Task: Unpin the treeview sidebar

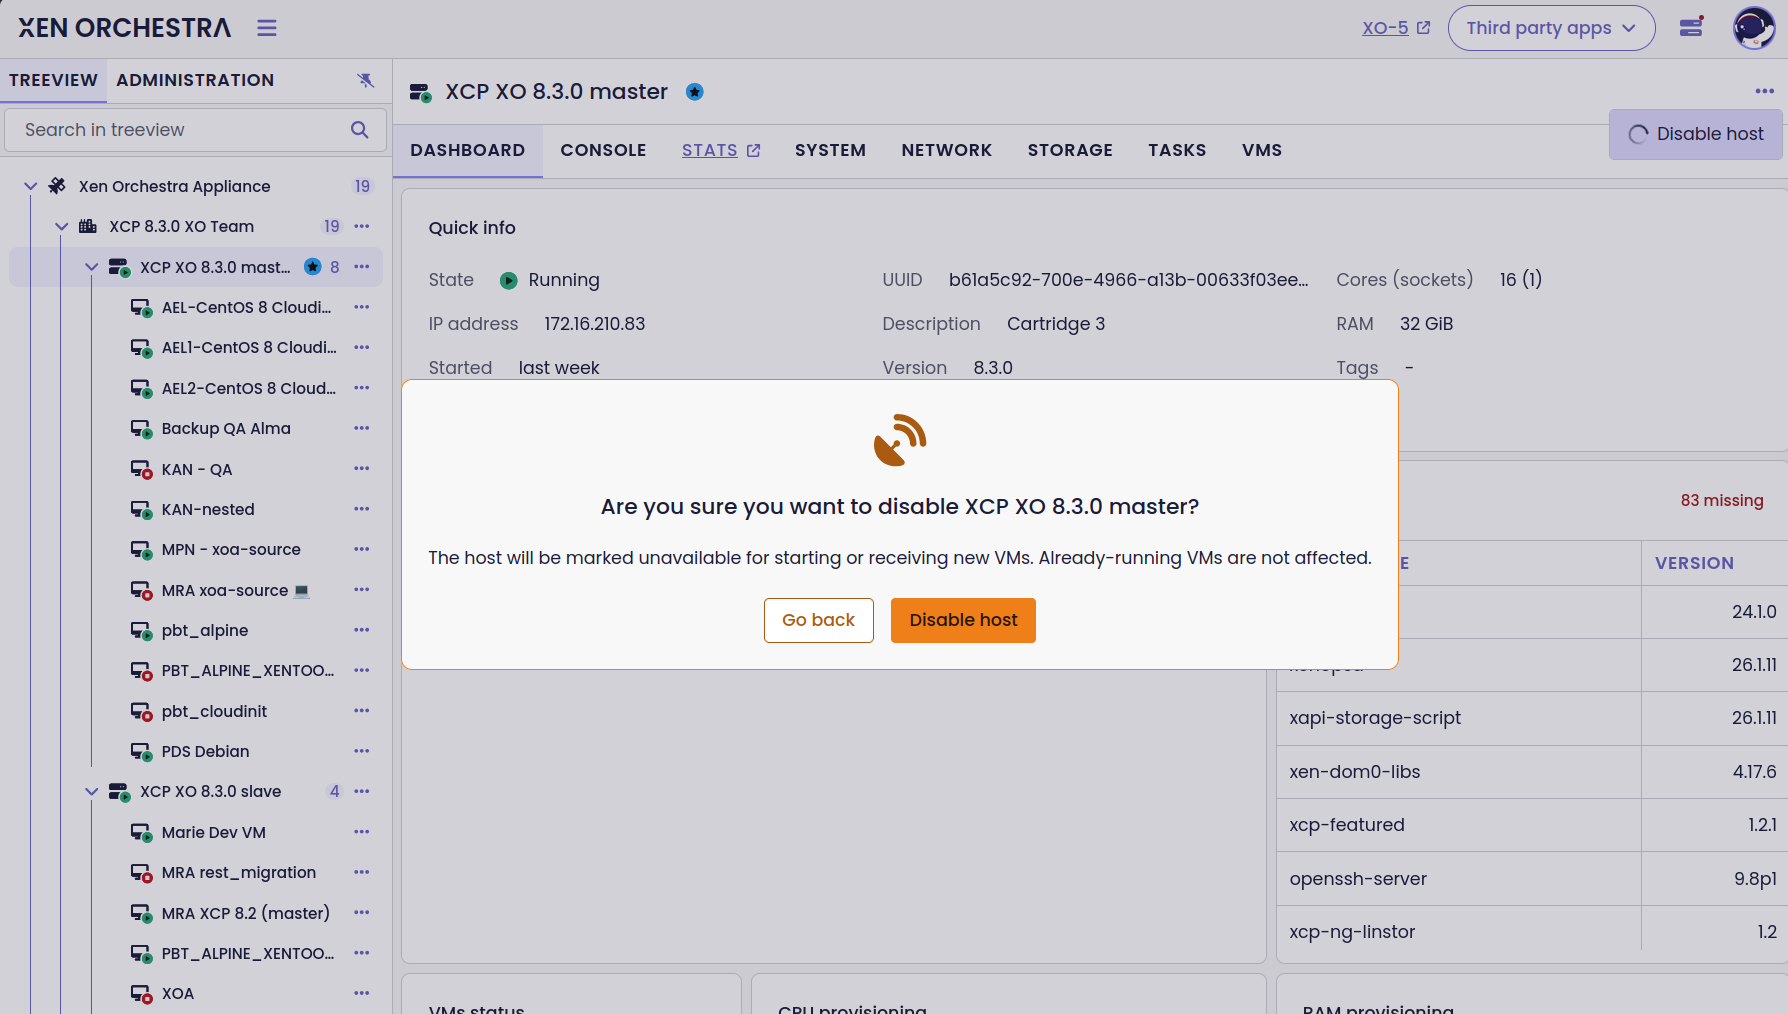Action: coord(366,80)
